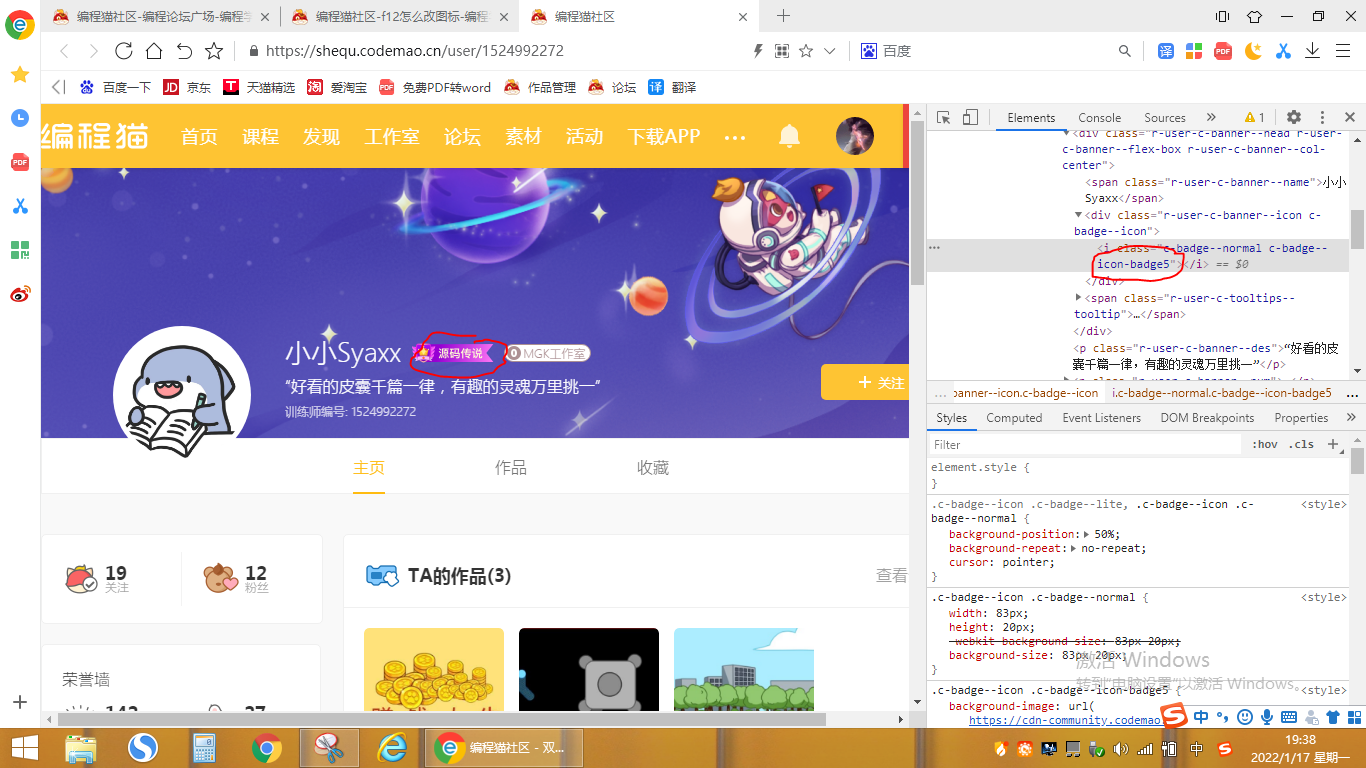This screenshot has height=768, width=1366.
Task: Click the blue scissors screenshot icon in toolbar
Action: tap(1283, 51)
